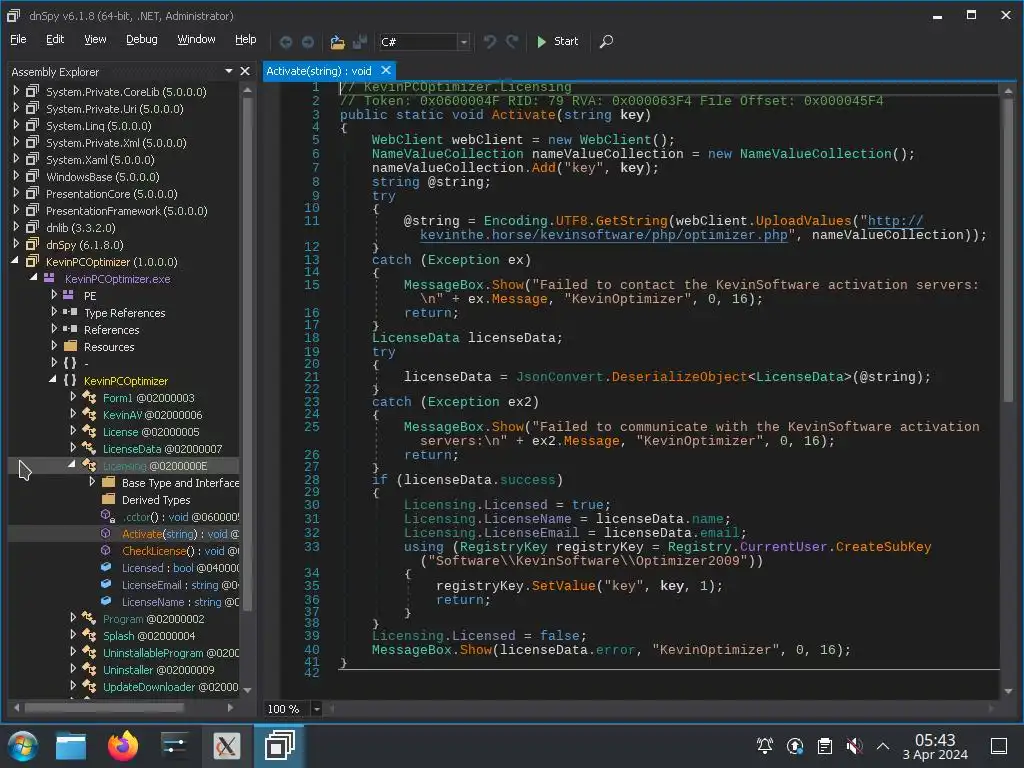Open the Windows Start menu
The width and height of the screenshot is (1024, 768).
[x=22, y=746]
